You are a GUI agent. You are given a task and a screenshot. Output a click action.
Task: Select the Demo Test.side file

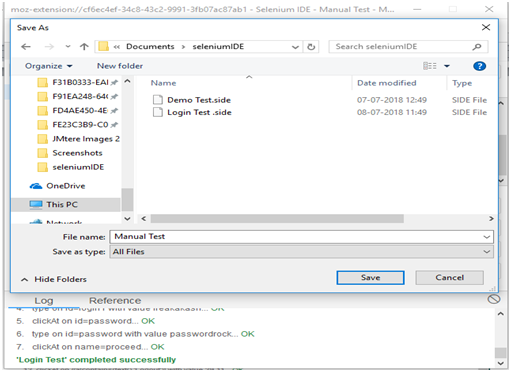199,100
